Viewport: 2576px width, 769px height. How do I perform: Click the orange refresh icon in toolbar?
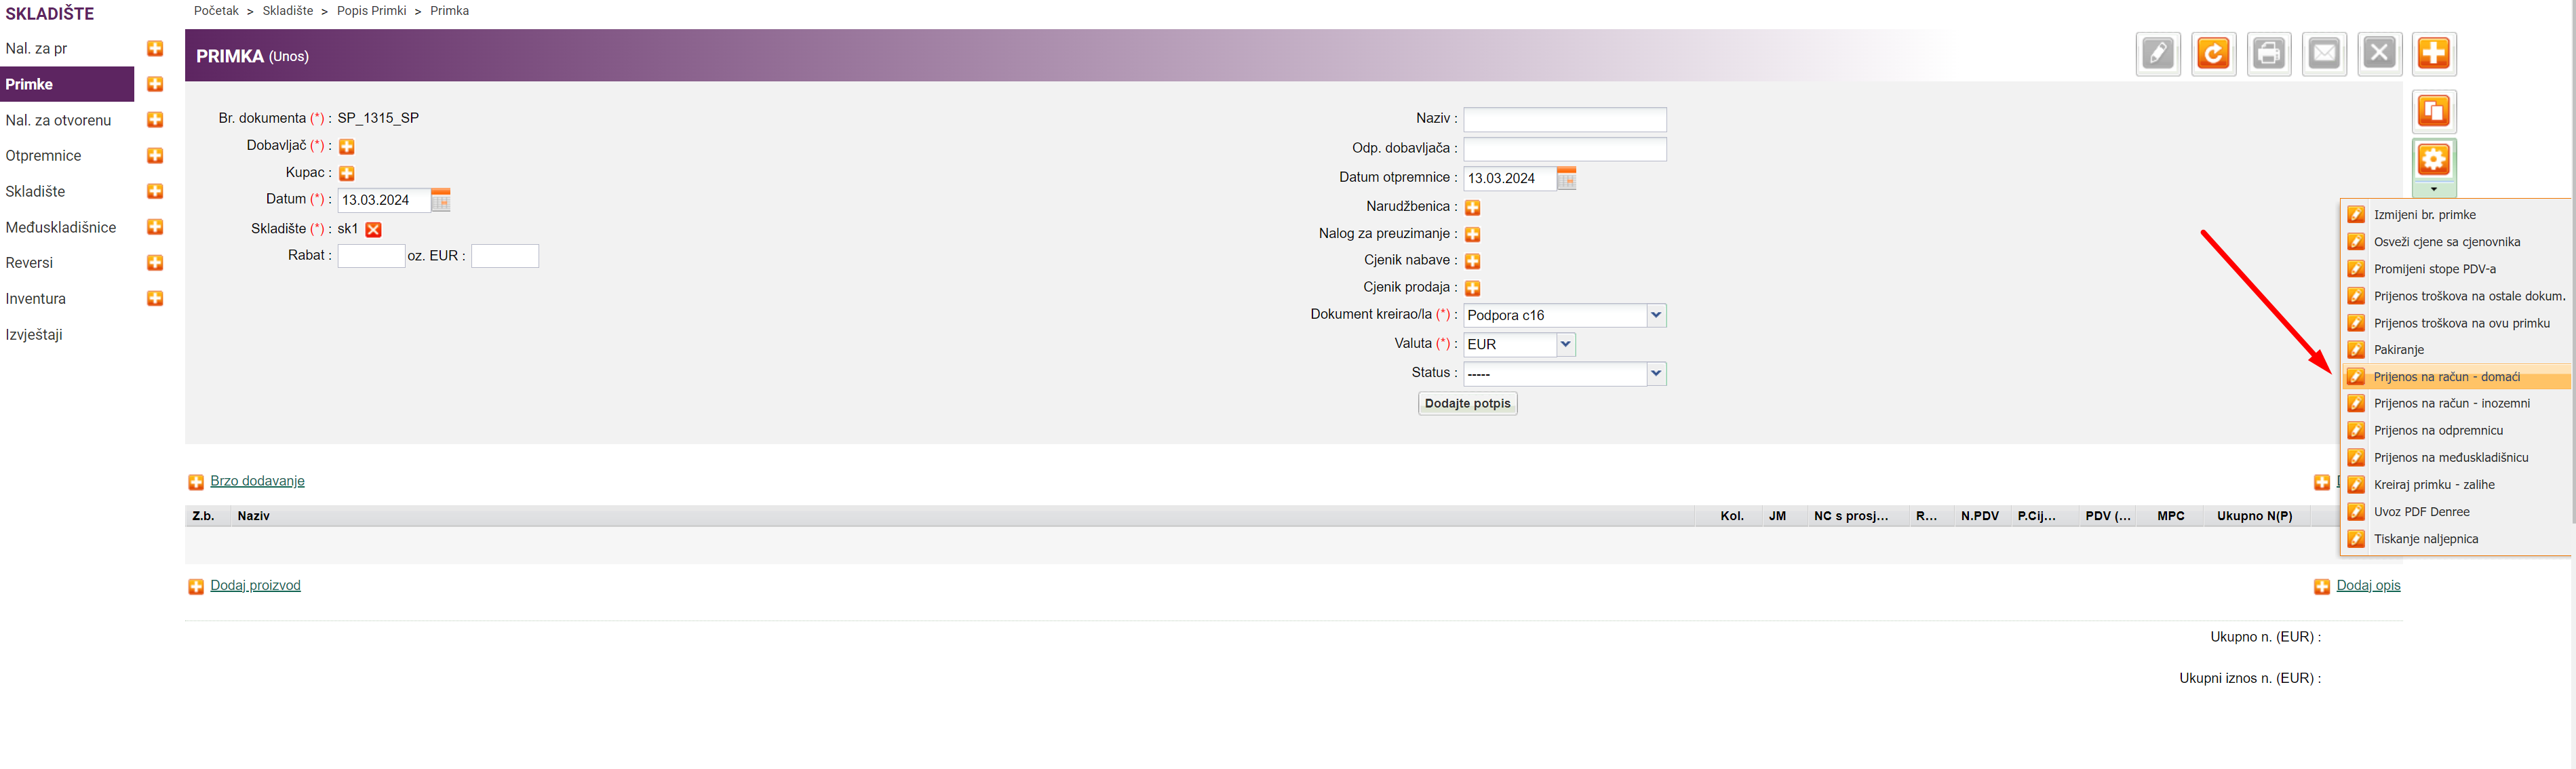click(2213, 54)
